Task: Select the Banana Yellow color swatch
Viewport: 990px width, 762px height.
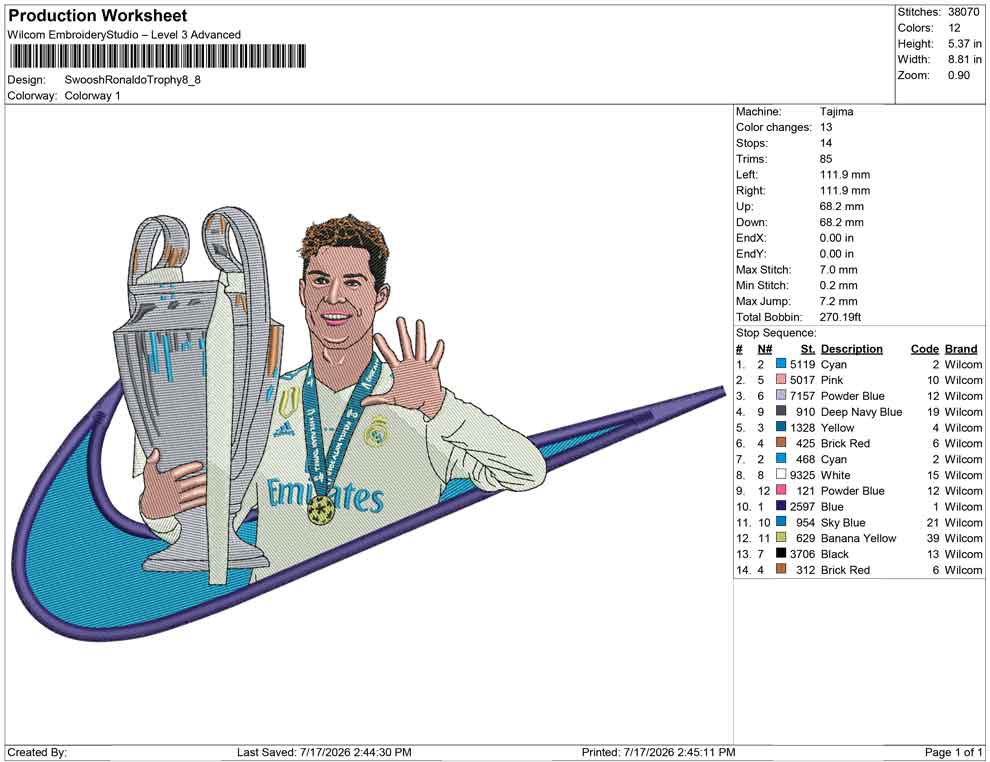Action: coord(781,537)
